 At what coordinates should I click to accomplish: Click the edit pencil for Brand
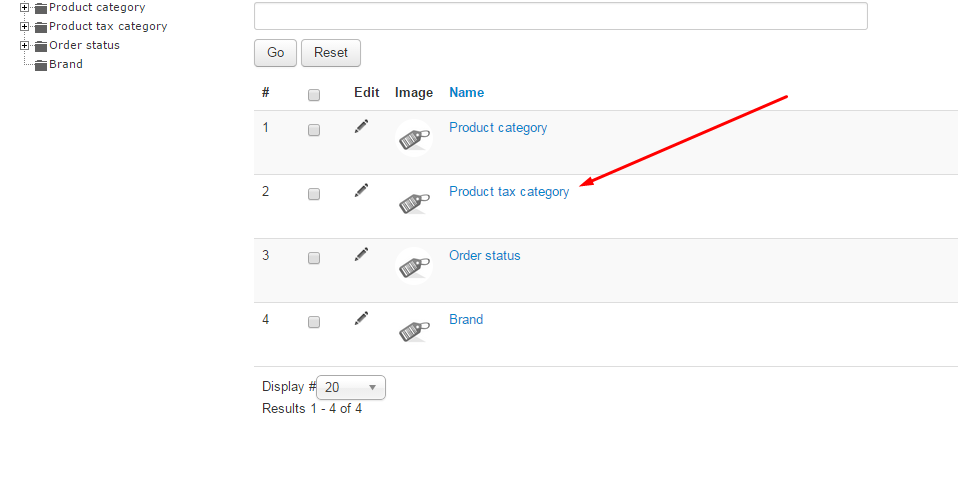pos(362,318)
